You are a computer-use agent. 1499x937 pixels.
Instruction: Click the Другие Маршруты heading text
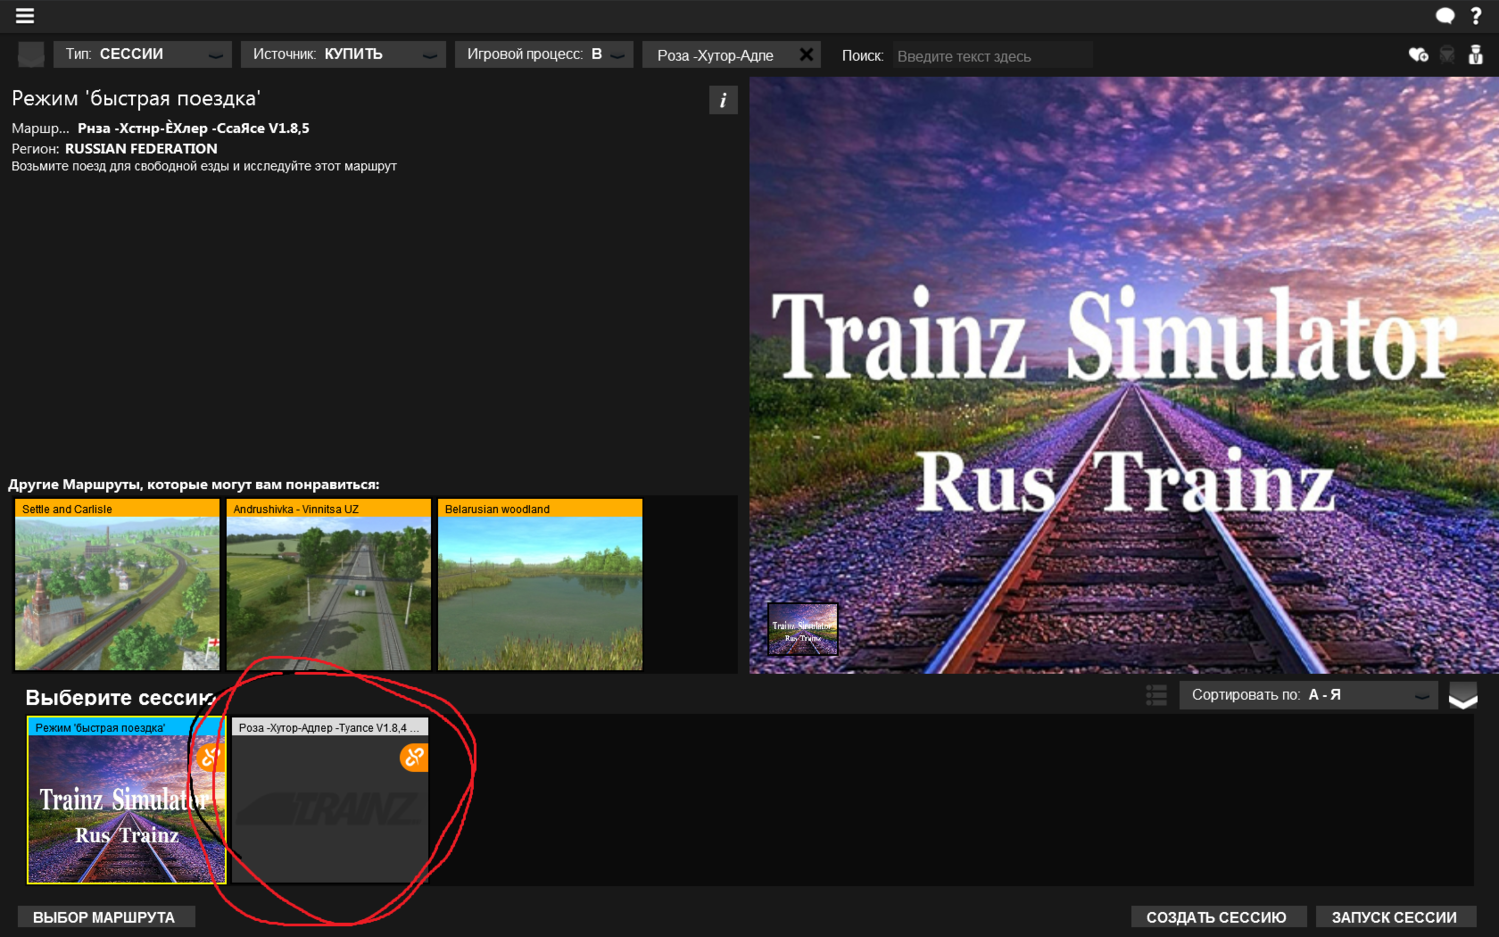click(194, 484)
